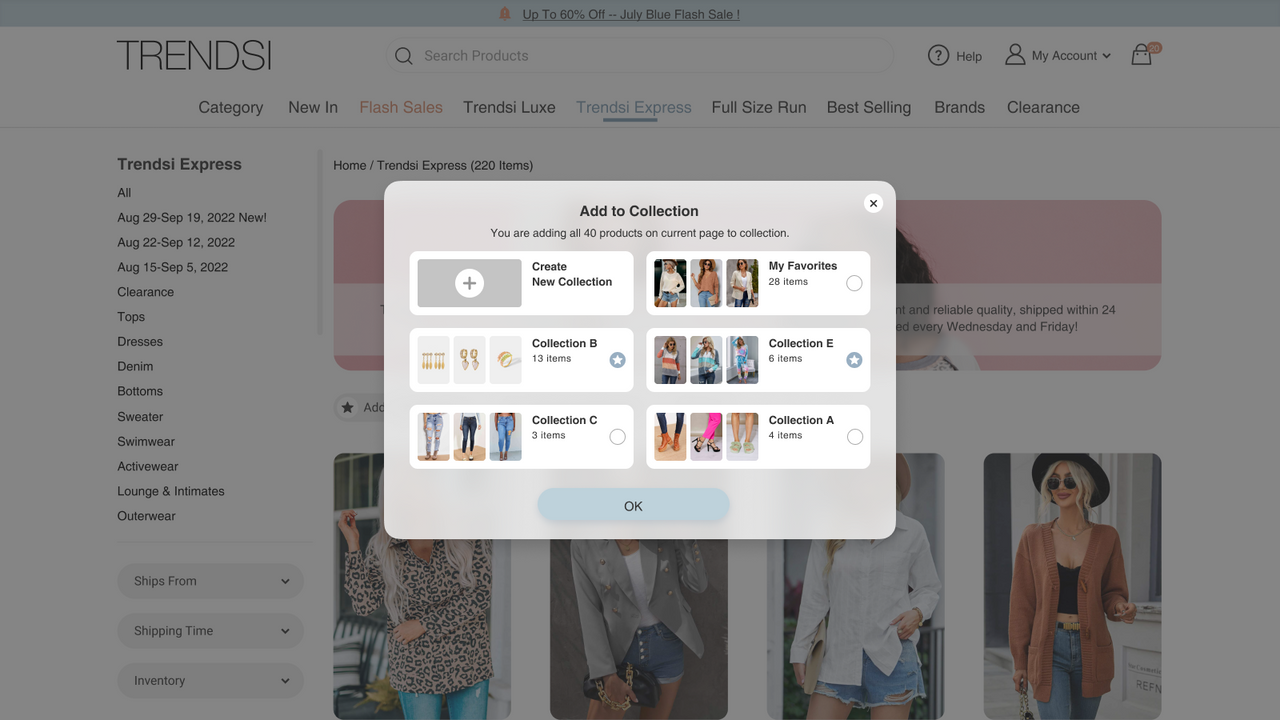Click the My Account user icon

[x=1015, y=55]
